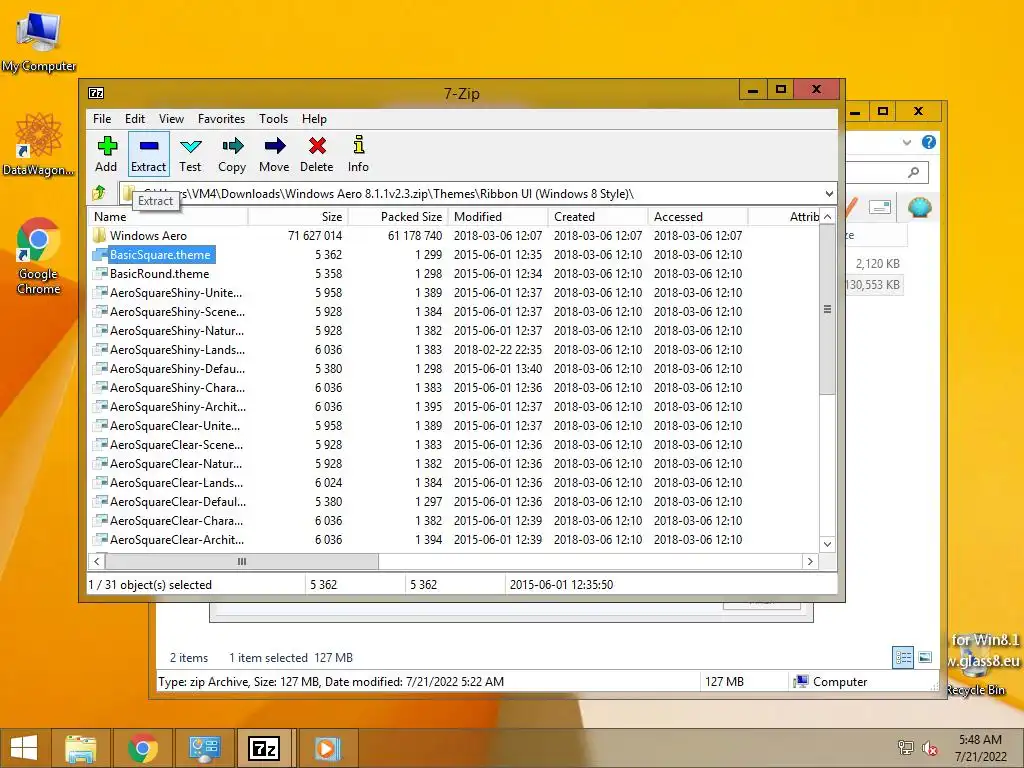1024x768 pixels.
Task: Click the Extract toolbar button
Action: click(x=149, y=154)
